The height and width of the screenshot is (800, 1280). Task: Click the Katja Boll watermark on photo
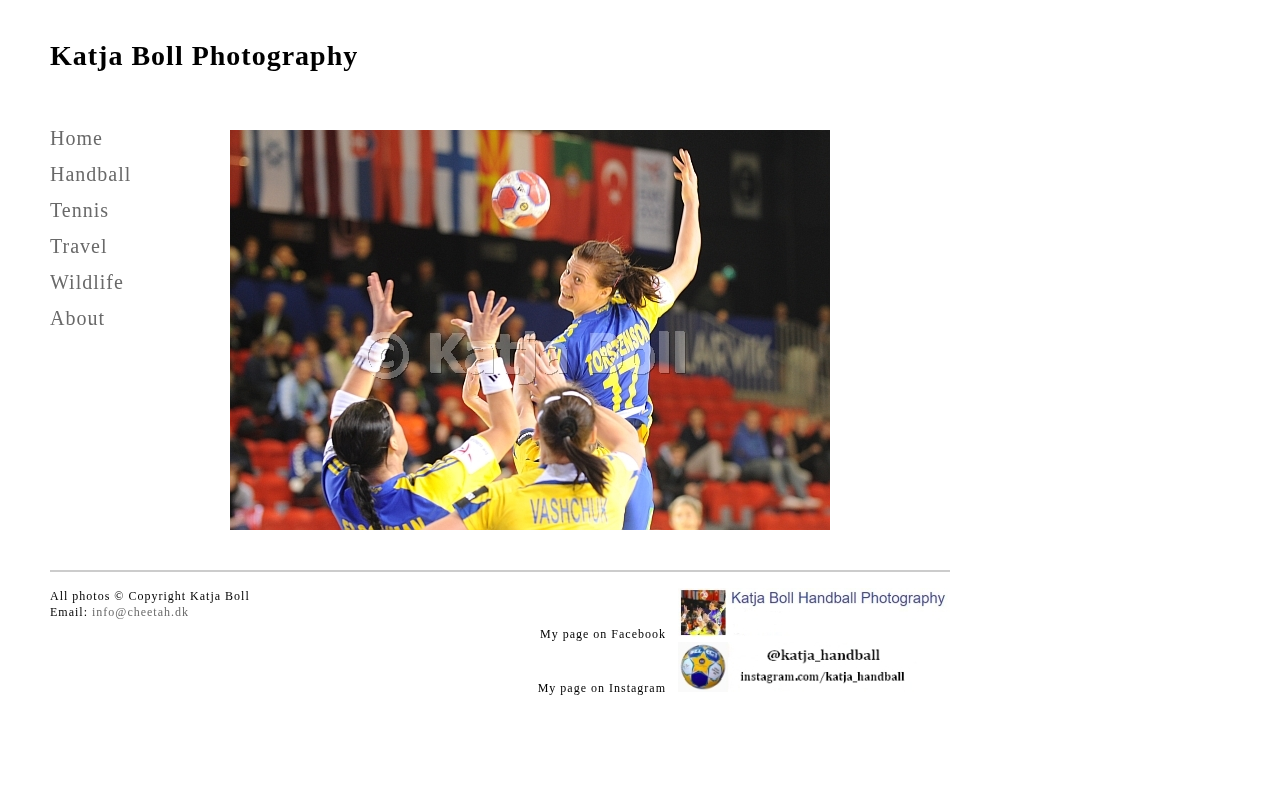(528, 354)
